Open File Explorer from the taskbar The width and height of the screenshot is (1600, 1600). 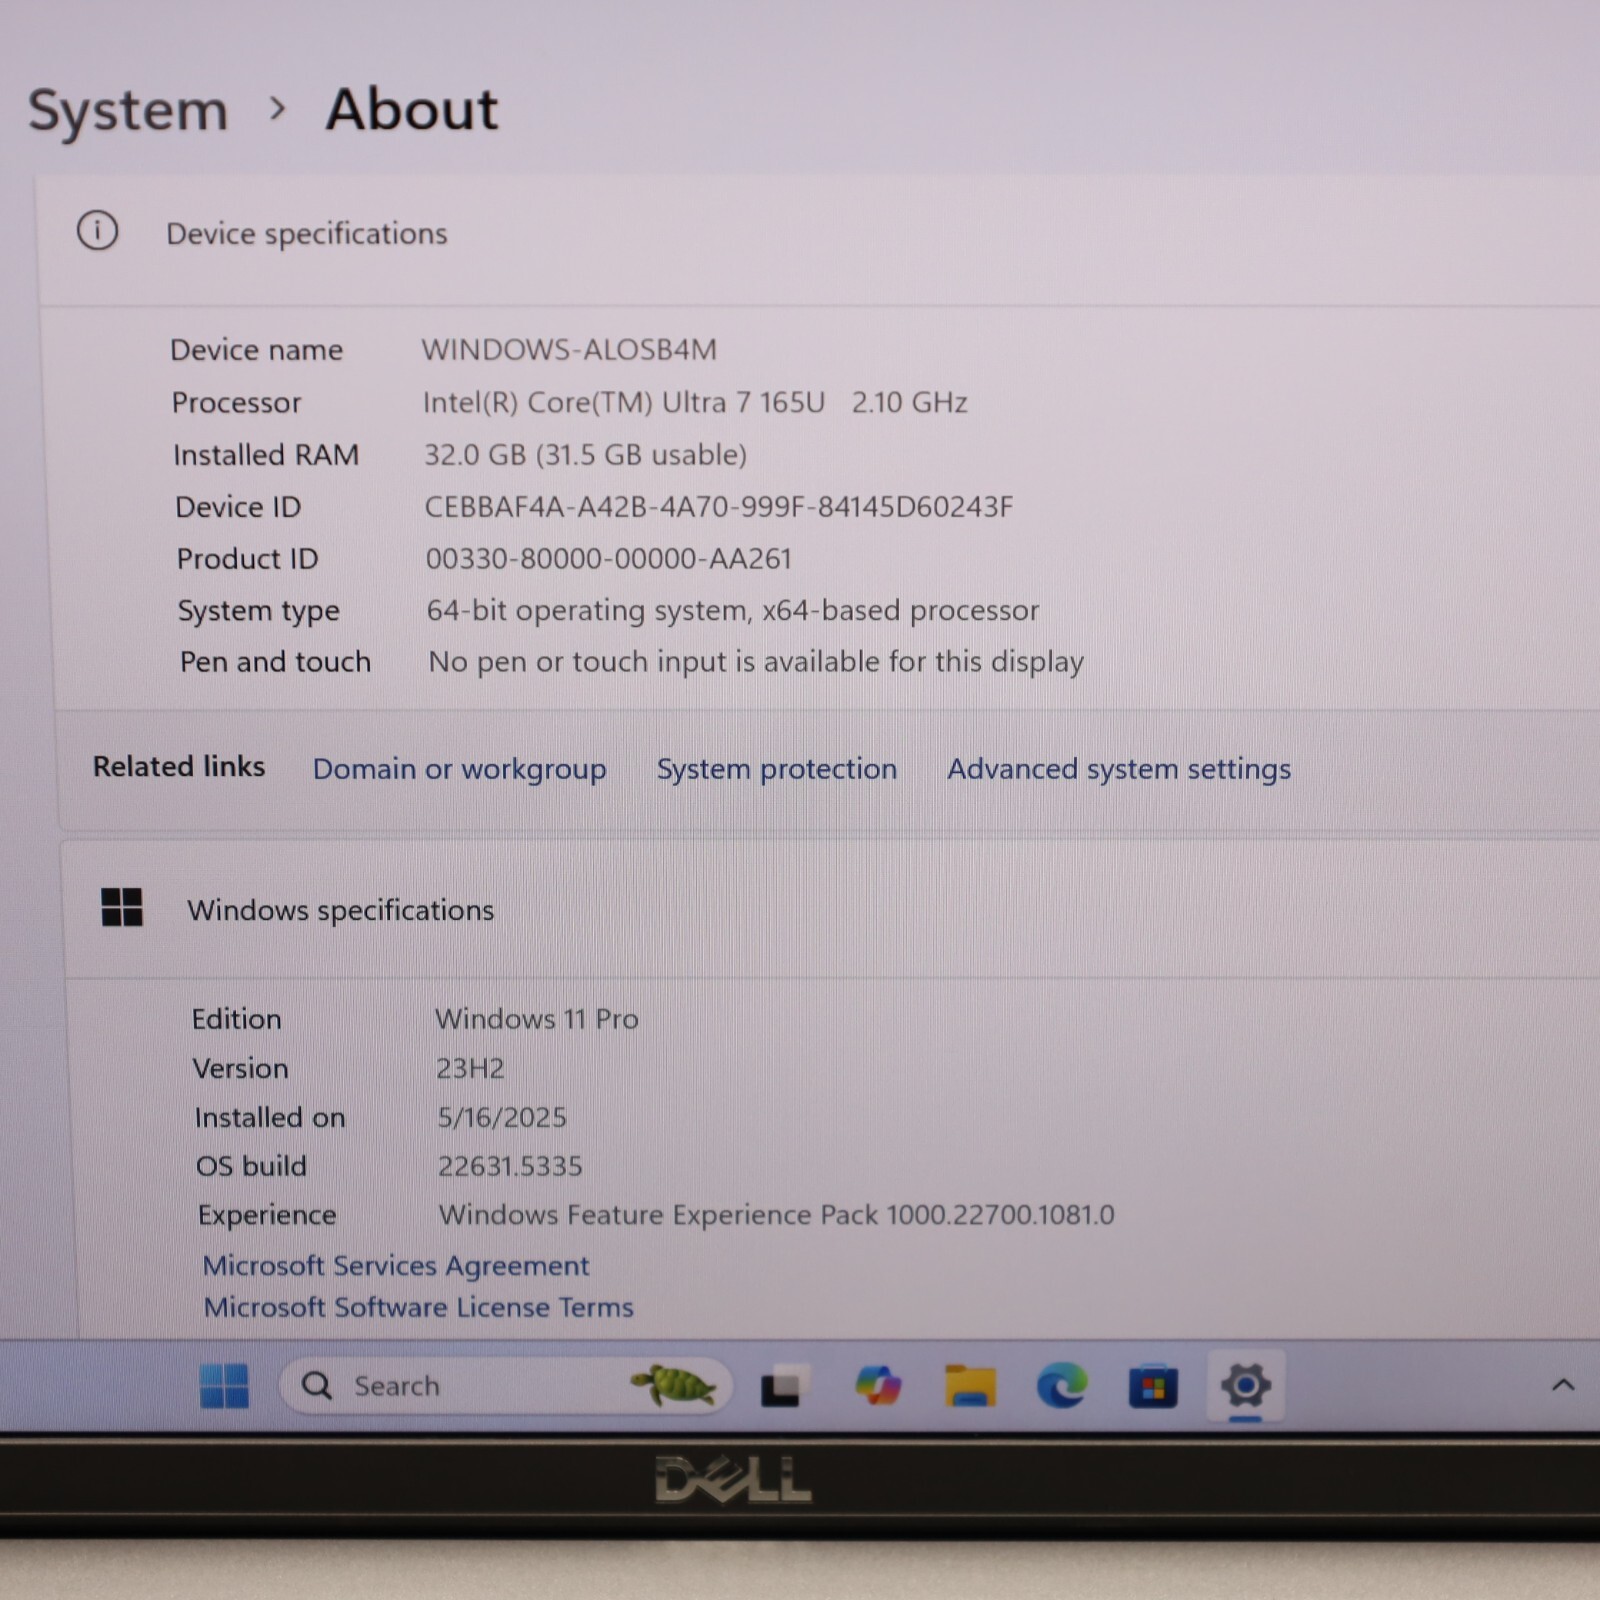(970, 1386)
